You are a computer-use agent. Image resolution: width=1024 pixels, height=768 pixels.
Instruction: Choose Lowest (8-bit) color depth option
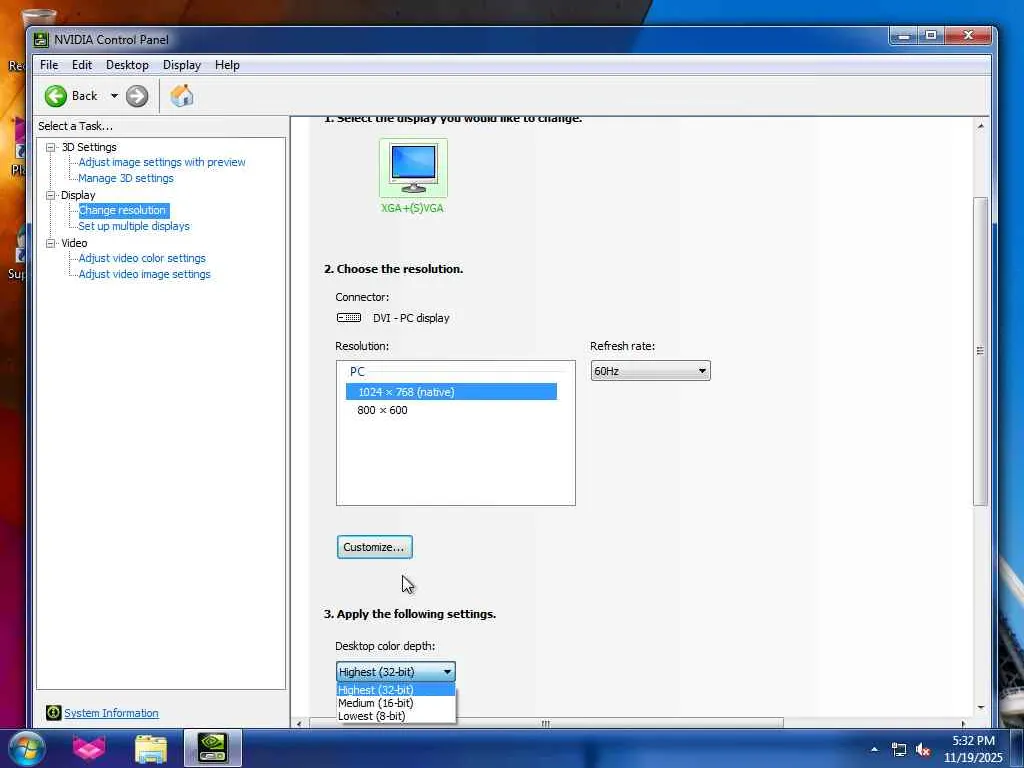pyautogui.click(x=396, y=716)
